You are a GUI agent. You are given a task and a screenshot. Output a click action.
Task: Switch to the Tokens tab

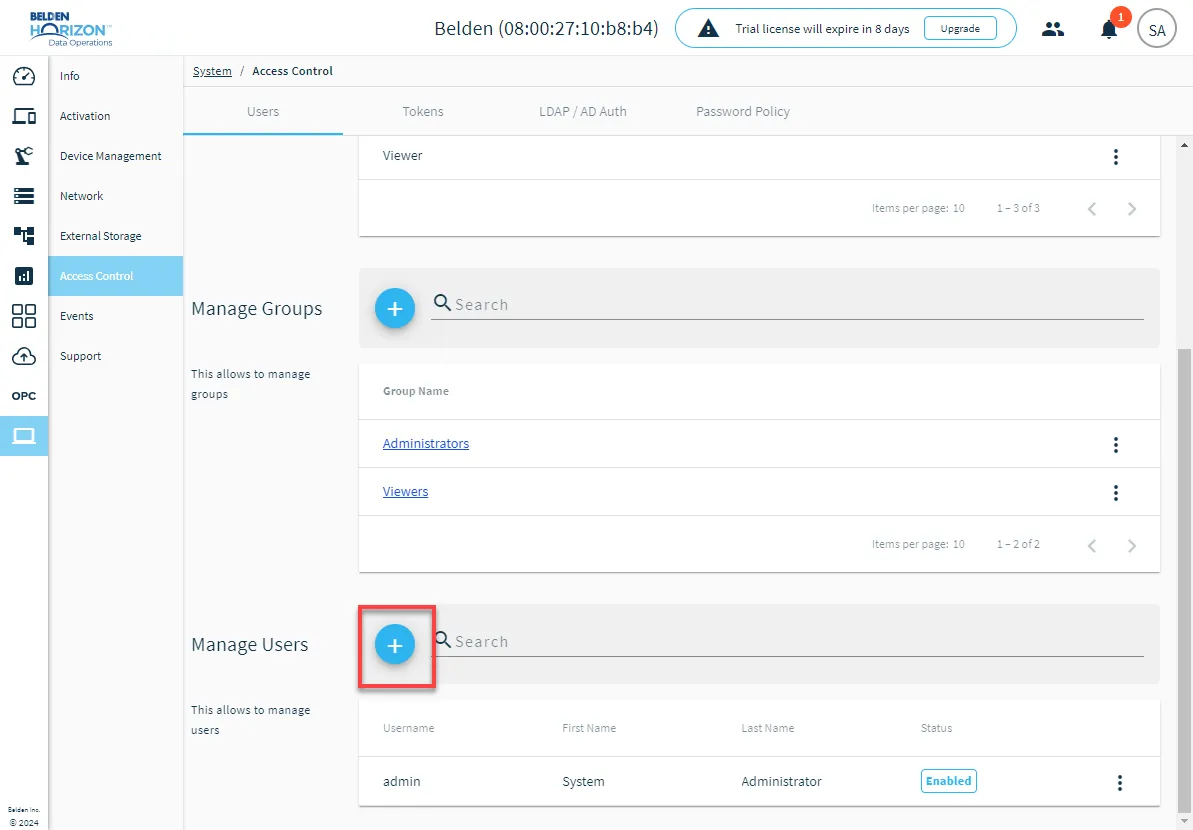point(423,112)
